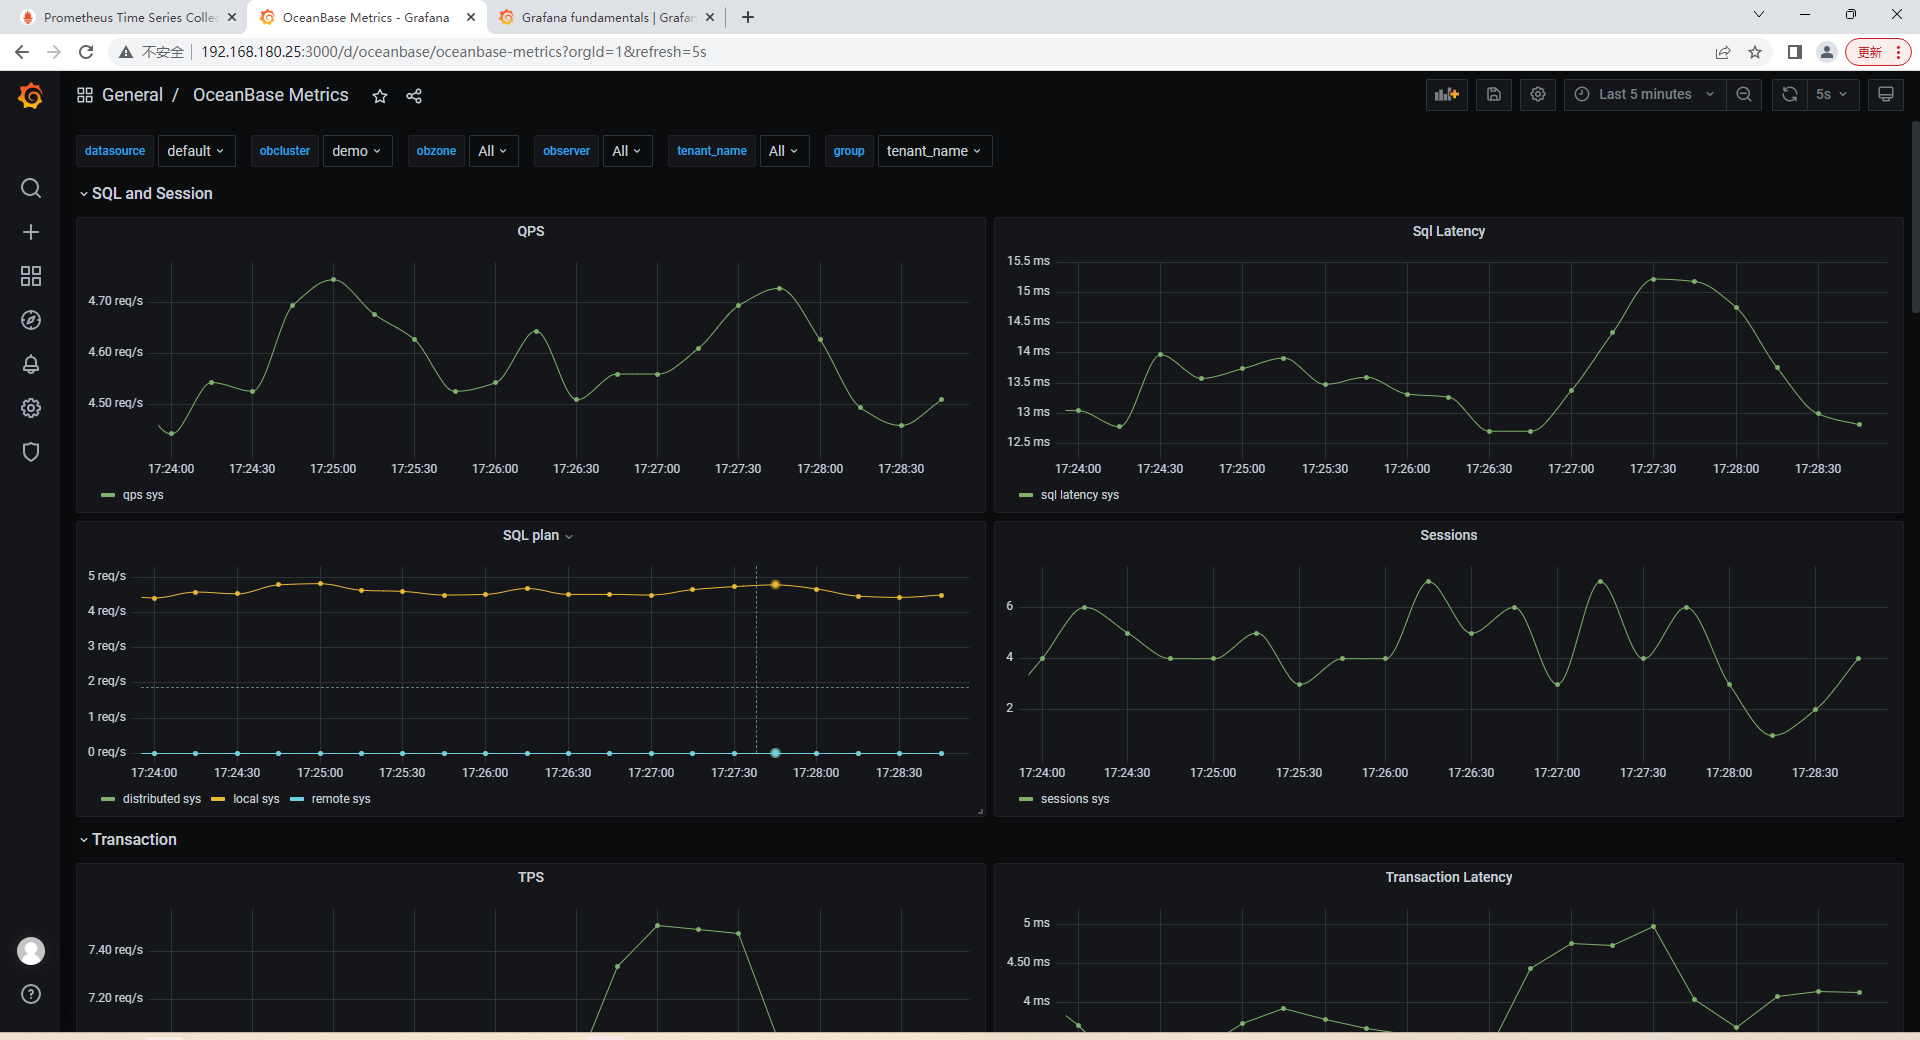Click the Add panel icon
This screenshot has width=1920, height=1040.
(x=1447, y=94)
